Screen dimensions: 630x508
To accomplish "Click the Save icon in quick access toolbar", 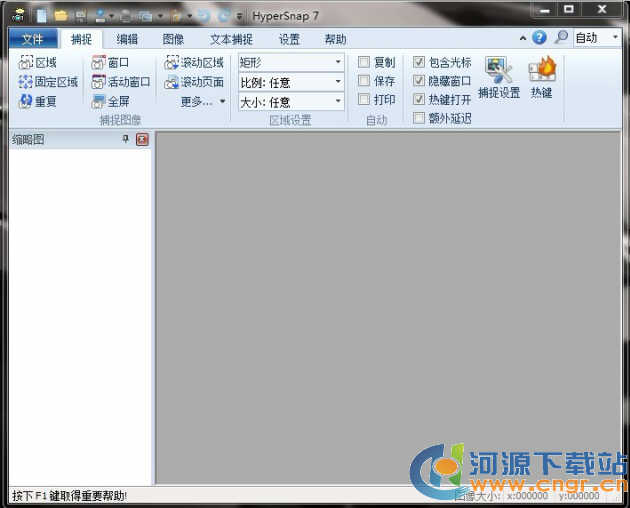I will coord(80,16).
